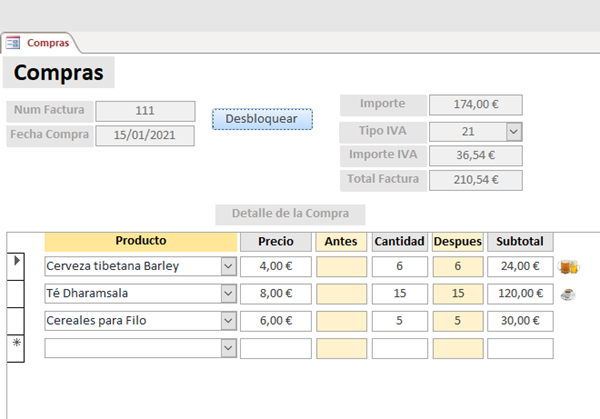Select the new record row selector asterisk

pos(16,345)
